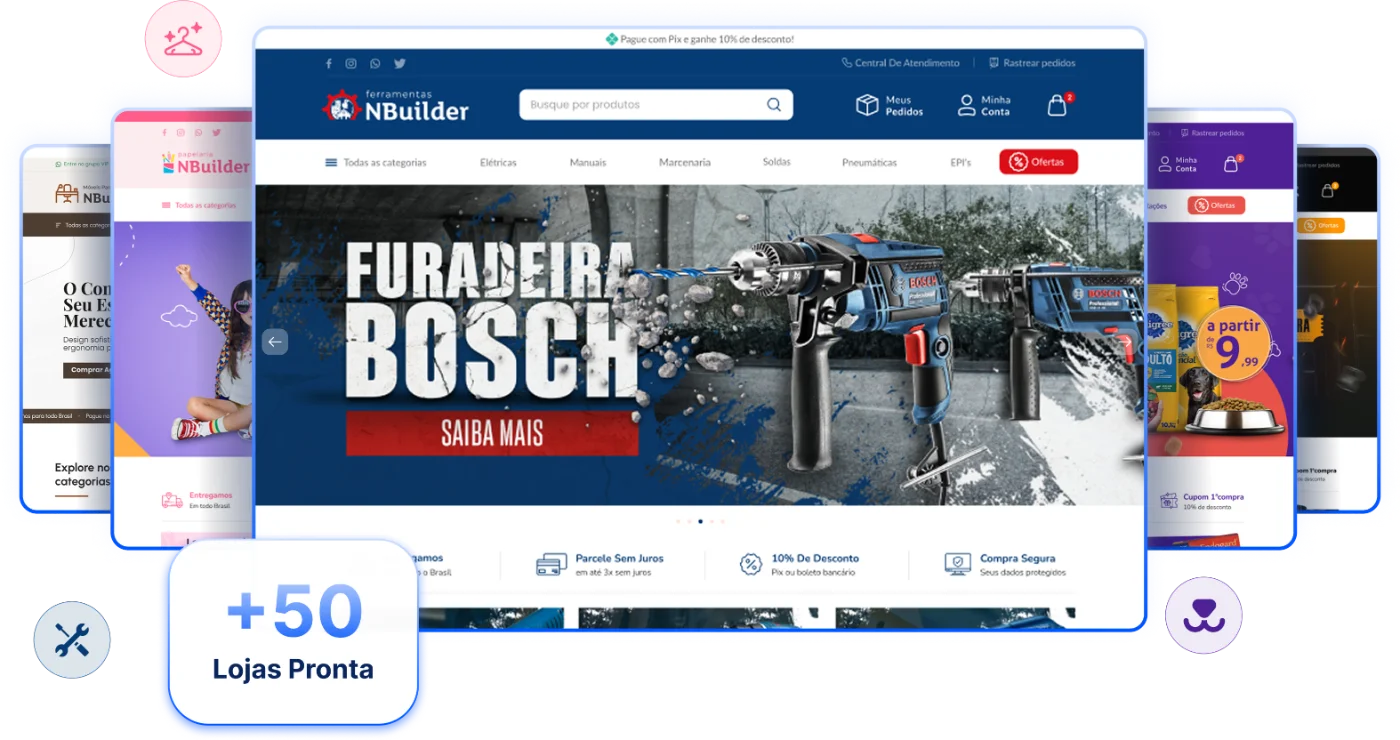Click the SAIBA MAIS banner button
This screenshot has height=740, width=1400.
click(x=492, y=433)
